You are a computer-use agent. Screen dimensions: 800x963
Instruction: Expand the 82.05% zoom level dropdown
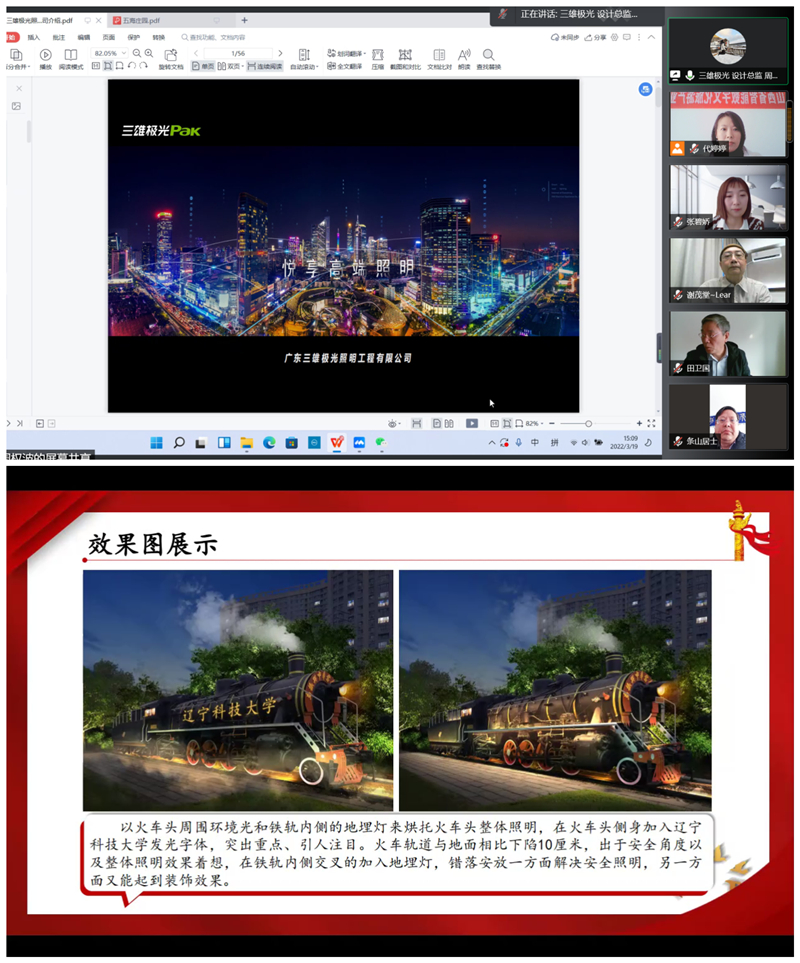[x=121, y=53]
